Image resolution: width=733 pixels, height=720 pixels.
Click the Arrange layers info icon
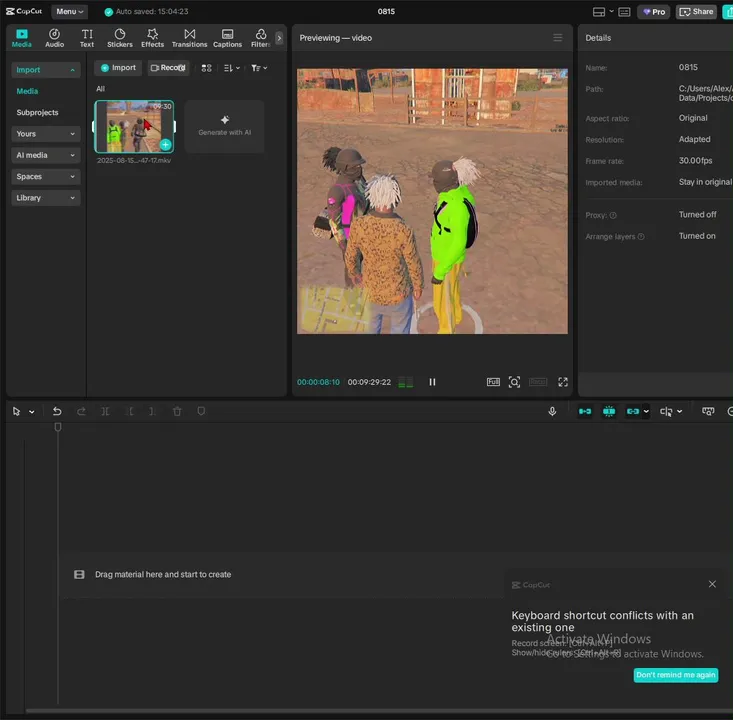point(641,237)
